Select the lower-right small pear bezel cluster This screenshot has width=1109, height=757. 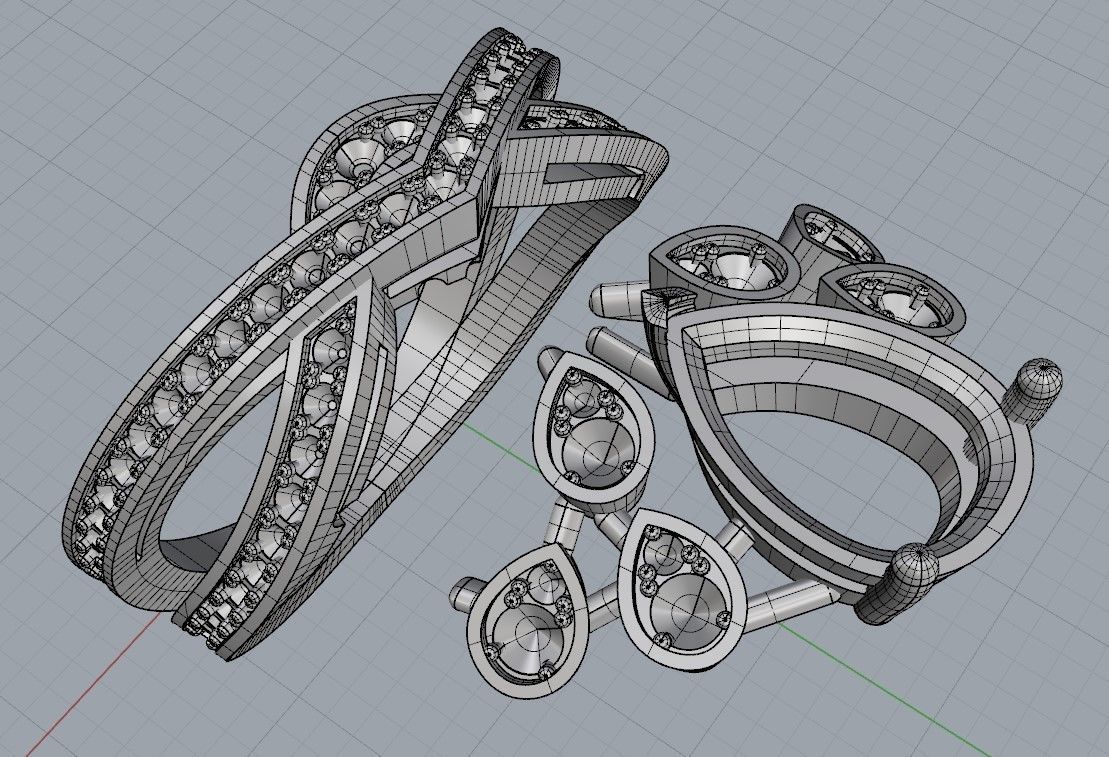coord(683,589)
